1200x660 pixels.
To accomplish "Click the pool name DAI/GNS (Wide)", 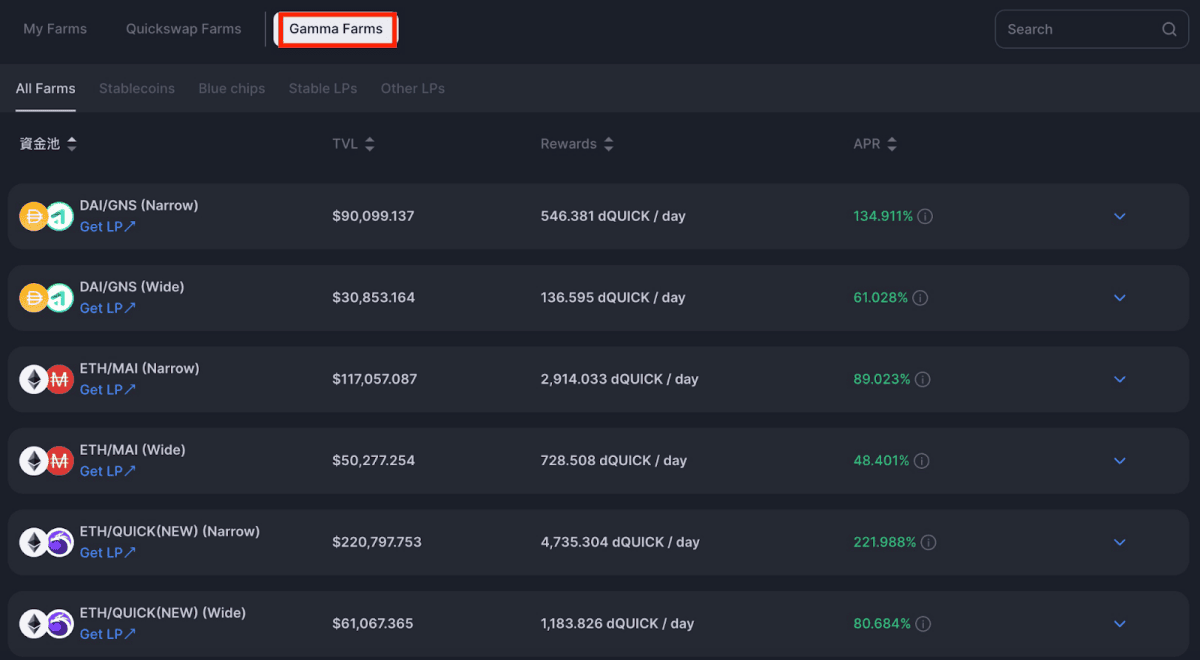I will coord(132,287).
